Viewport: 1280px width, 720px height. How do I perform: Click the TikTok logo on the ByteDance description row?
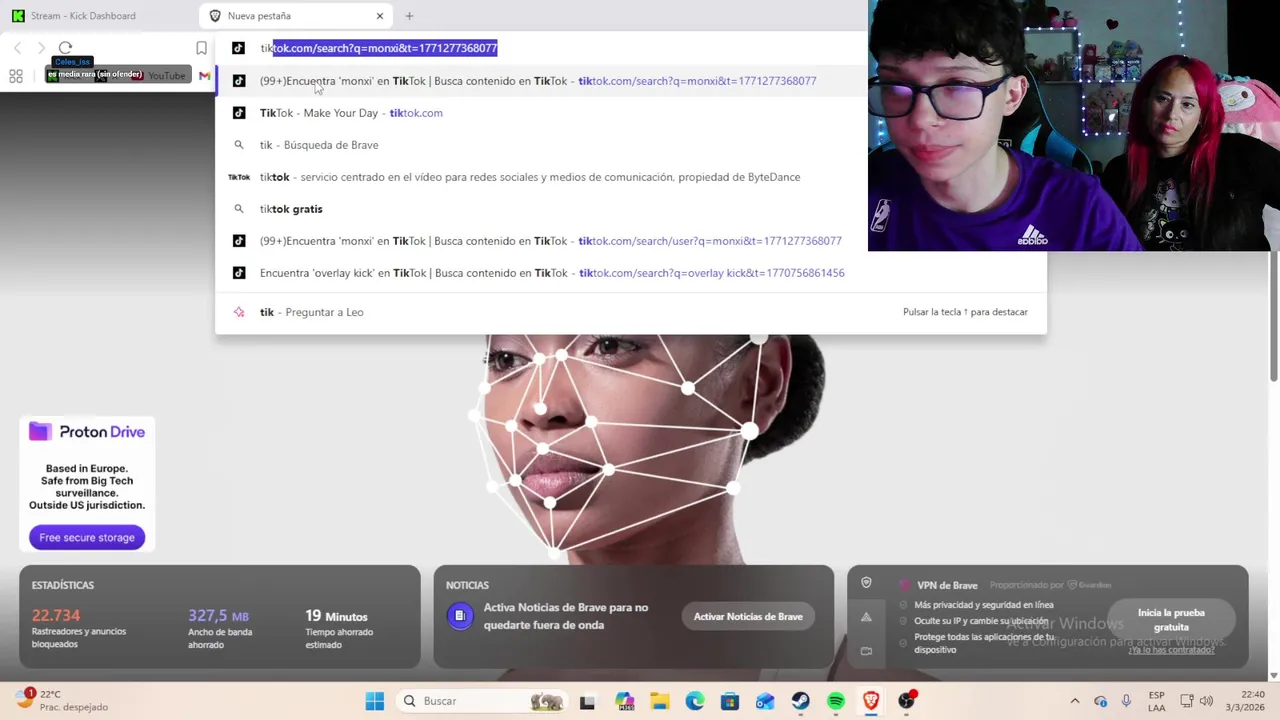[x=239, y=177]
